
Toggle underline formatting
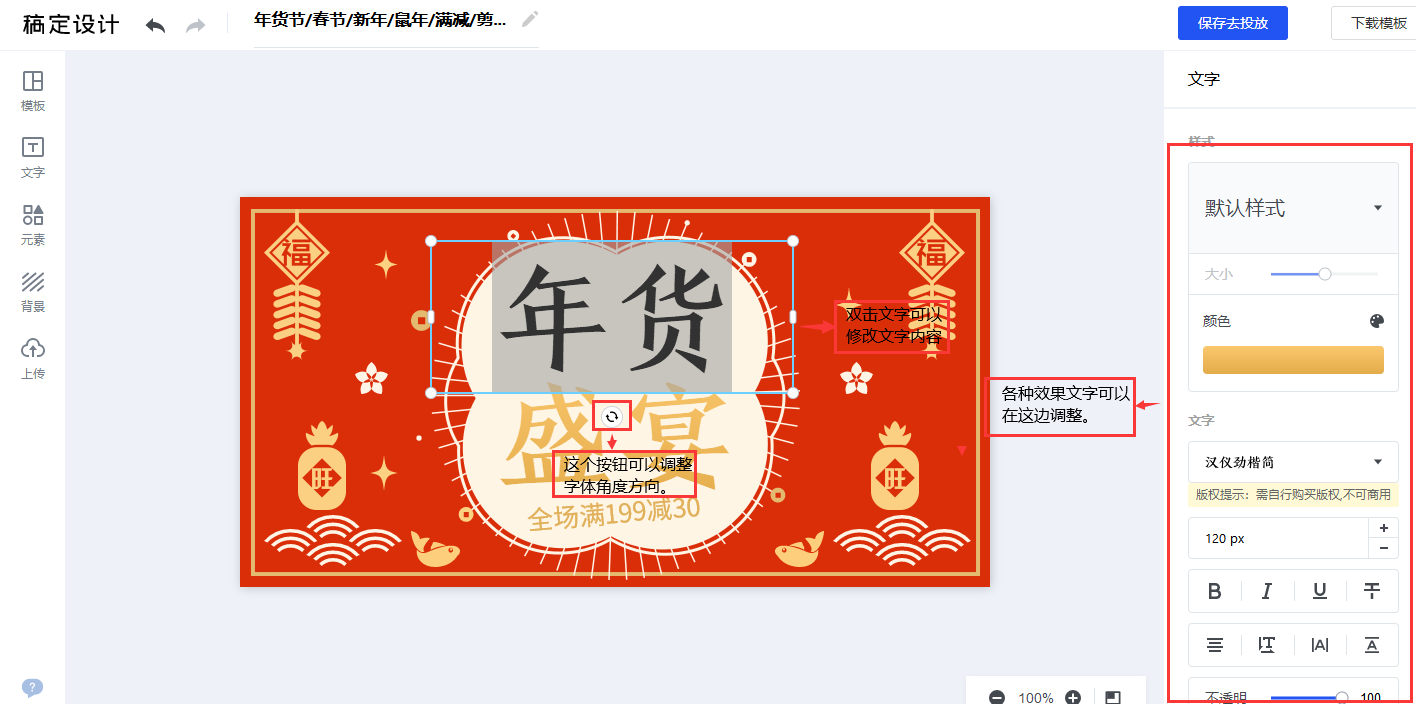pos(1320,591)
